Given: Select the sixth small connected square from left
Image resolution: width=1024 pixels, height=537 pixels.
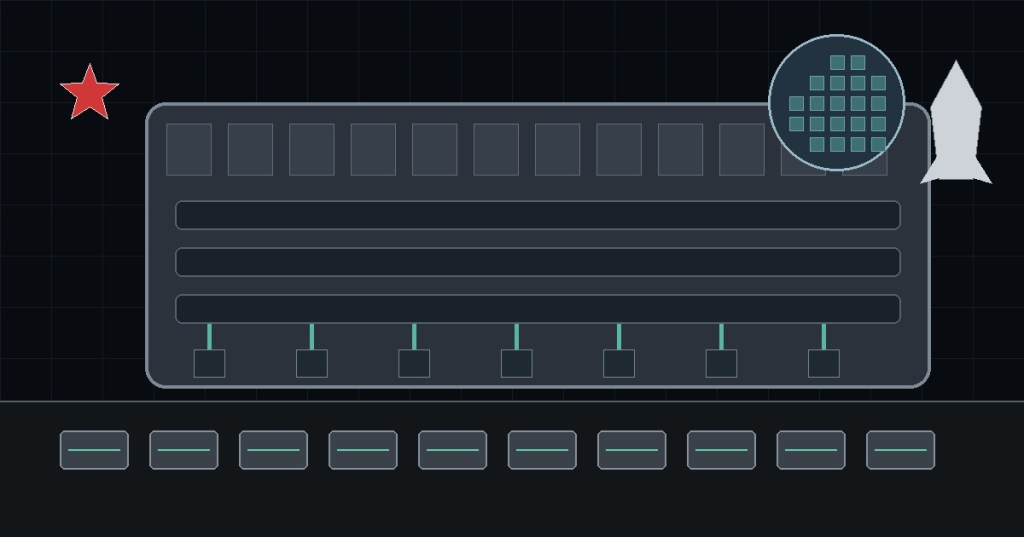Looking at the screenshot, I should 722,364.
